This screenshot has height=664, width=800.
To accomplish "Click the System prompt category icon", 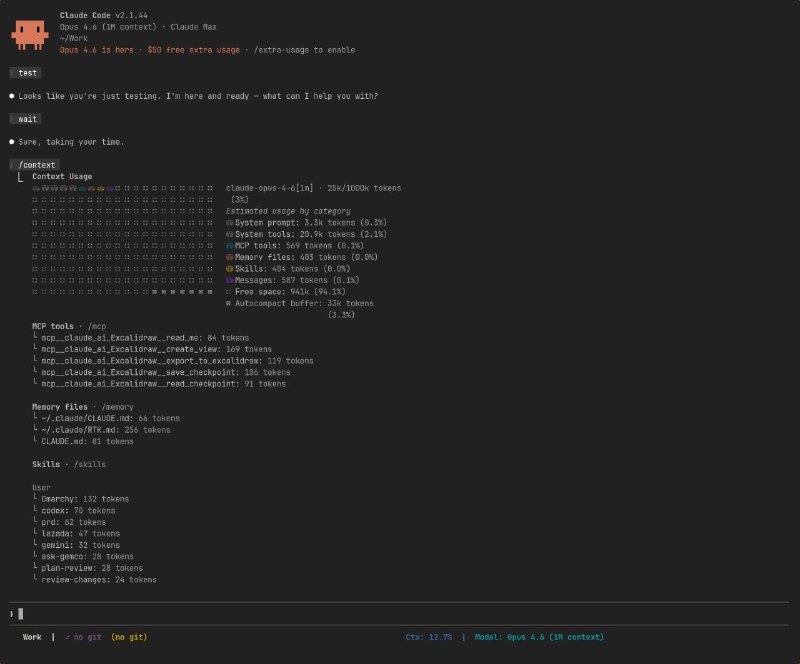I will coord(230,223).
